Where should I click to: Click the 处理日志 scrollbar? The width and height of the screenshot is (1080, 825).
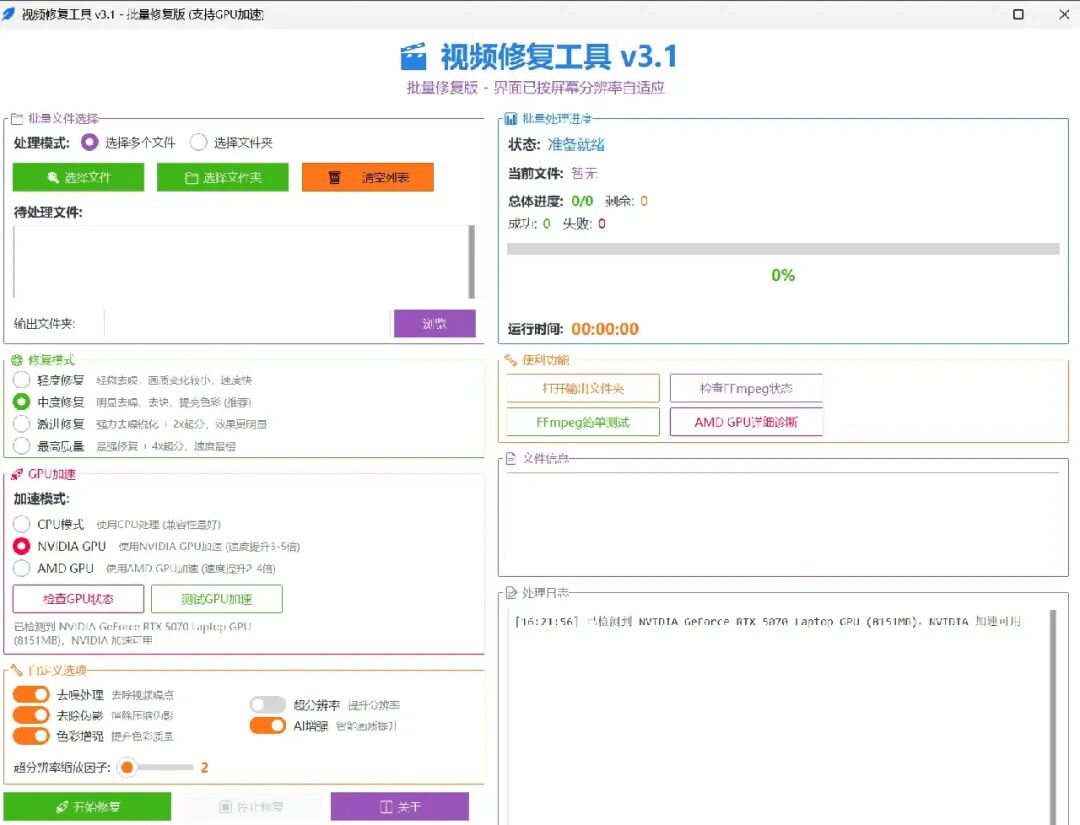[1052, 716]
